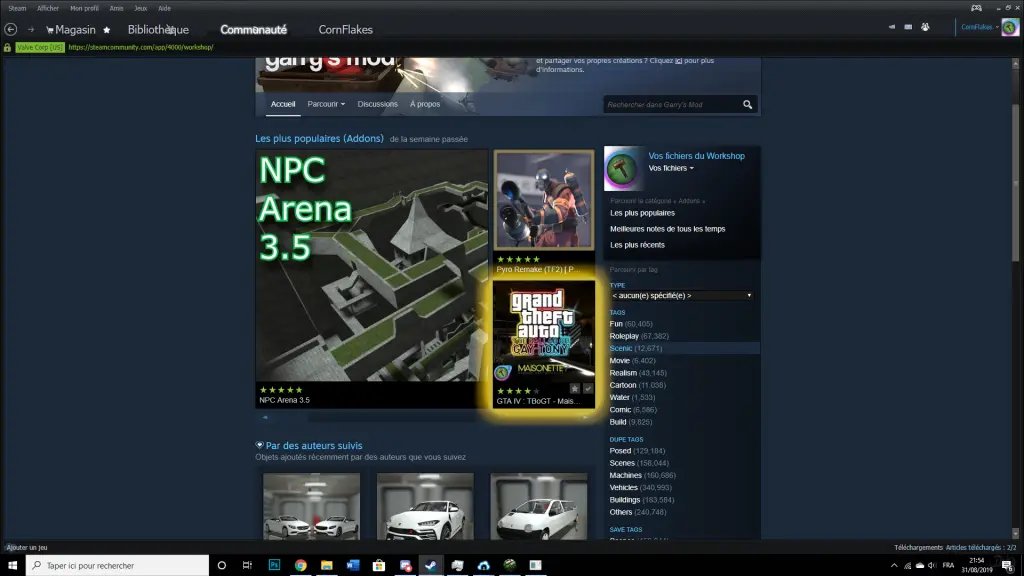Show hidden system tray icons
This screenshot has width=1024, height=576.
tap(894, 565)
